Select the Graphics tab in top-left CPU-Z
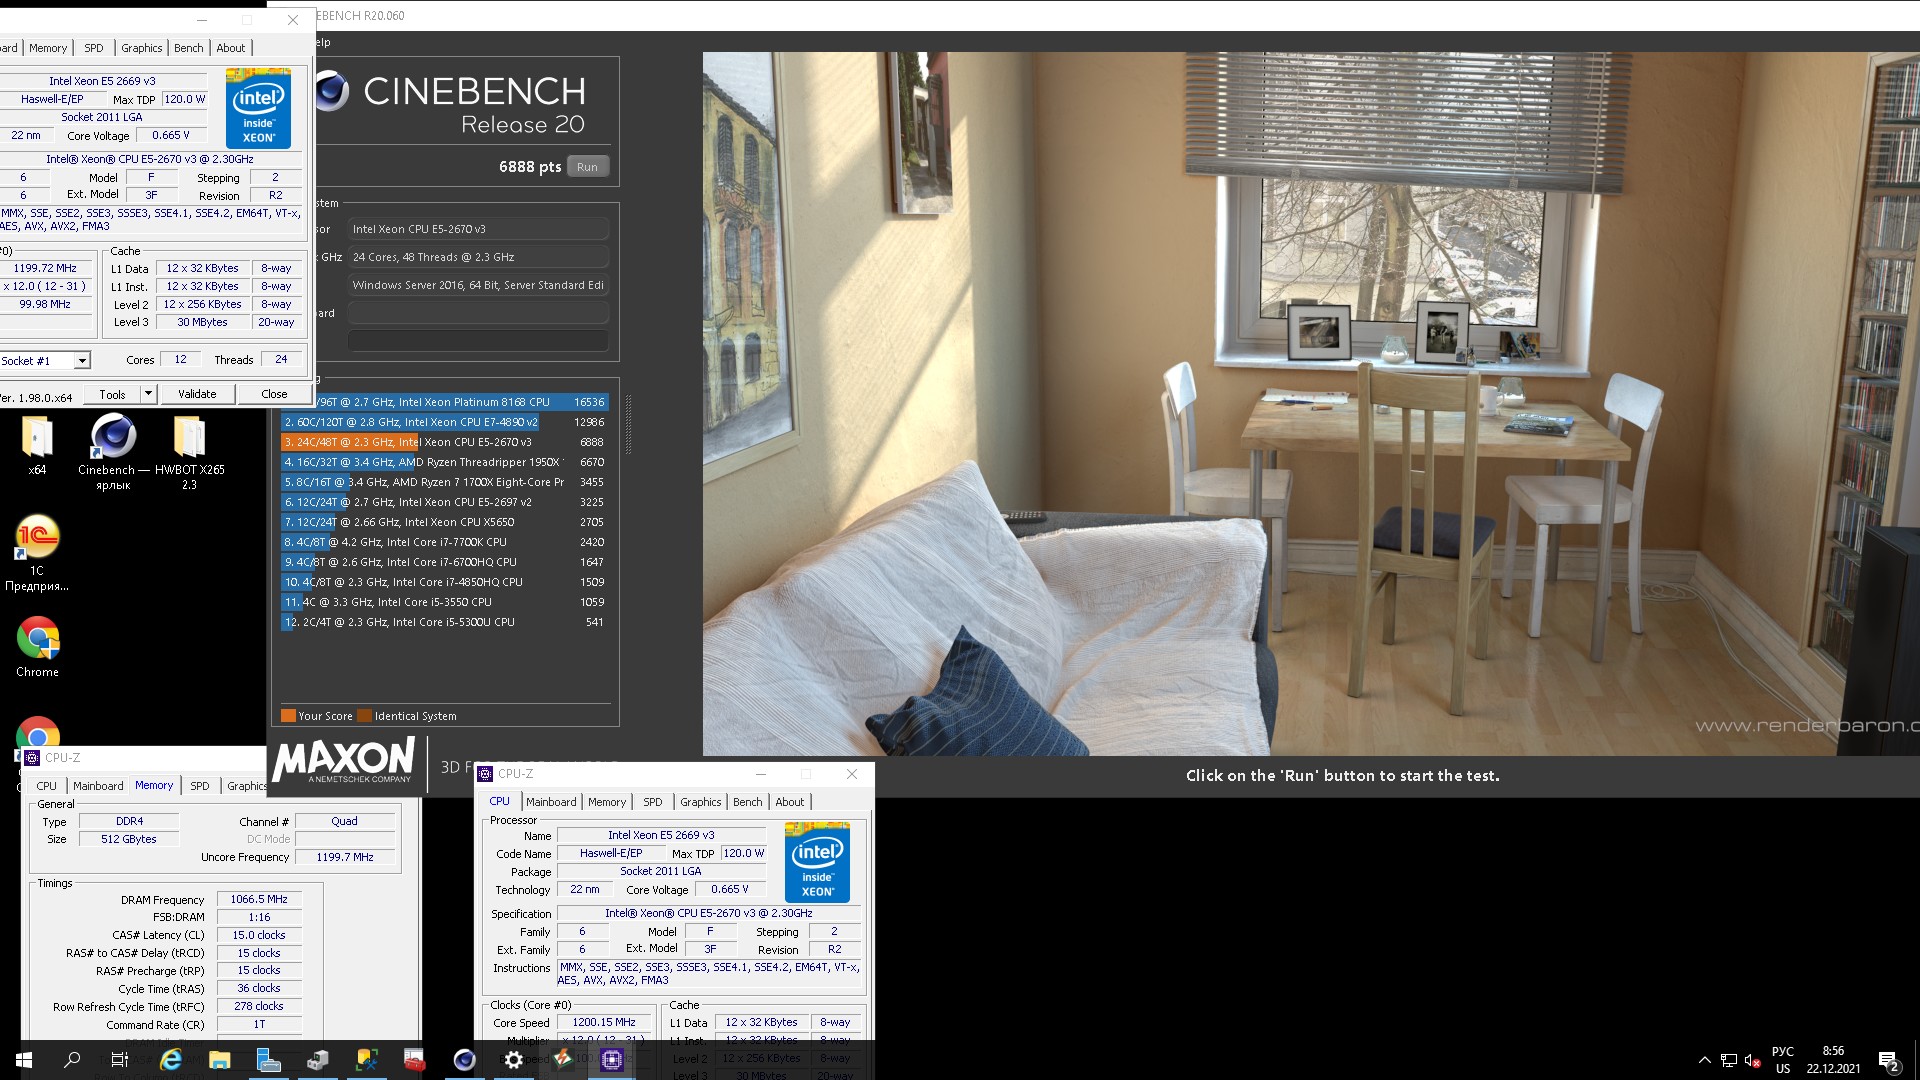This screenshot has width=1920, height=1080. coord(141,48)
